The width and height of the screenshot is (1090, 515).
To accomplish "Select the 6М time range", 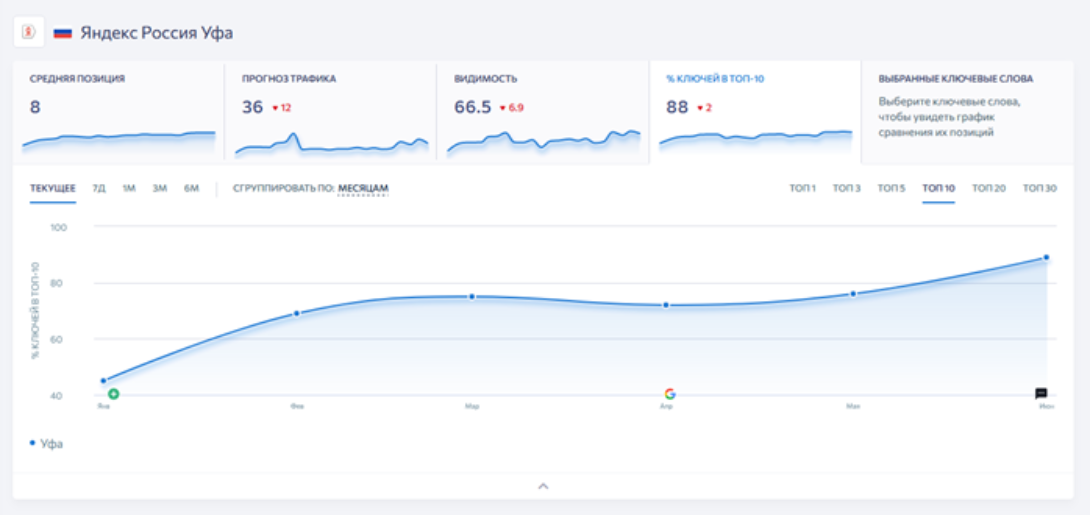I will pos(192,188).
